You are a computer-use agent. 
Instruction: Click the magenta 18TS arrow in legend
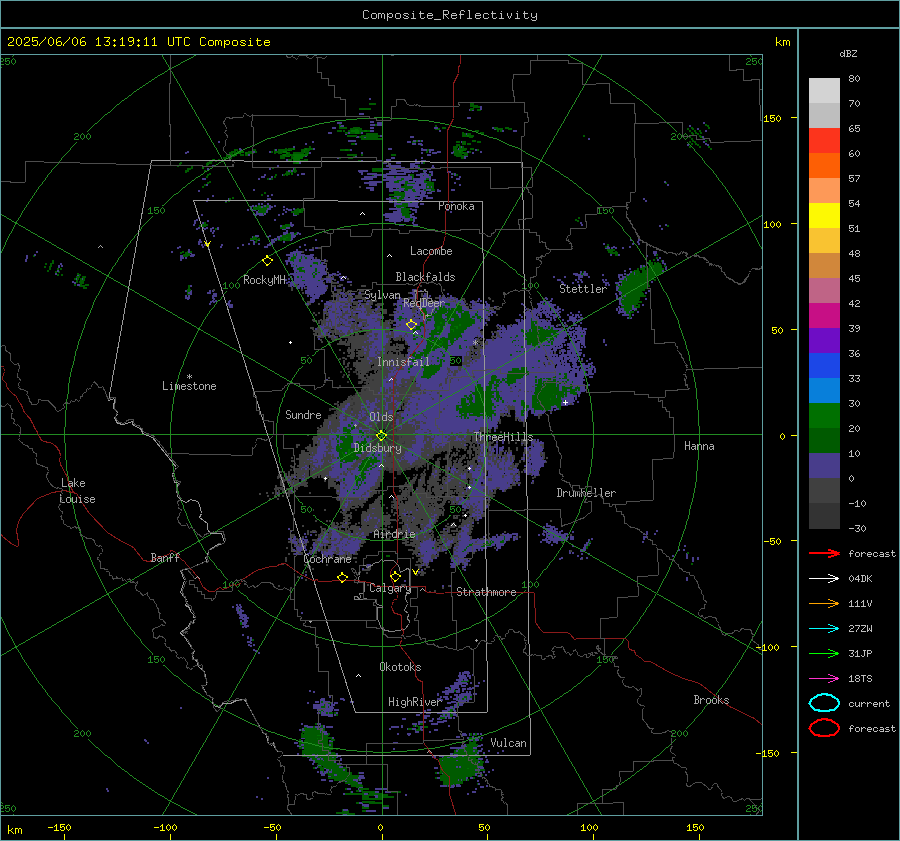tap(824, 679)
